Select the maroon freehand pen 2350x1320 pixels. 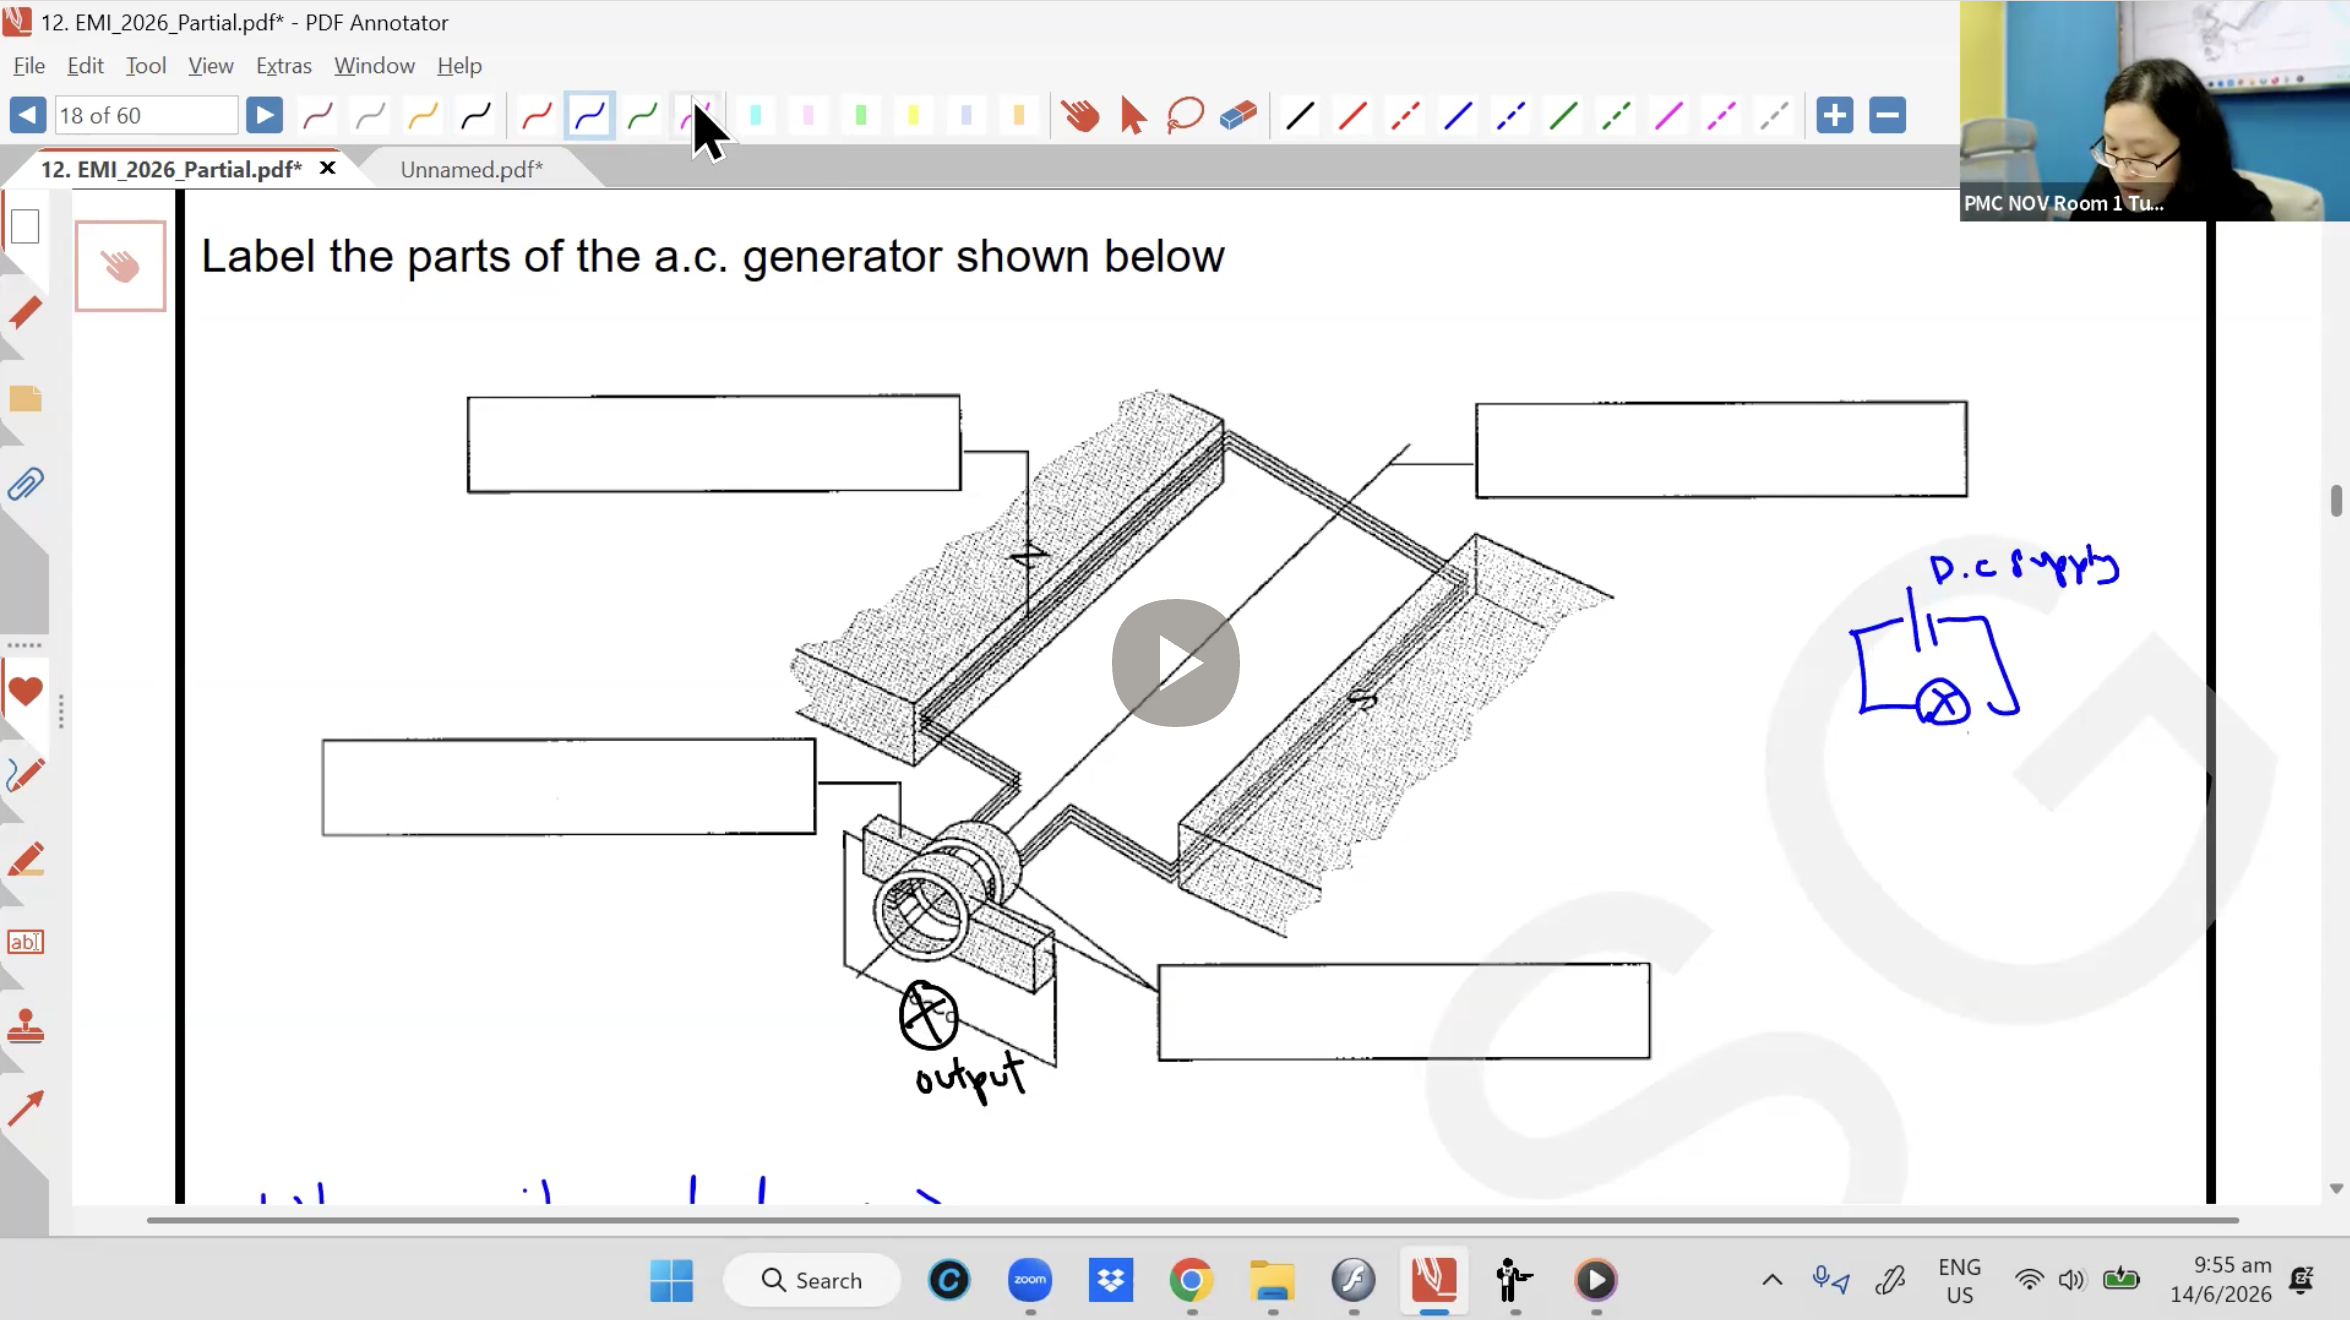[318, 115]
